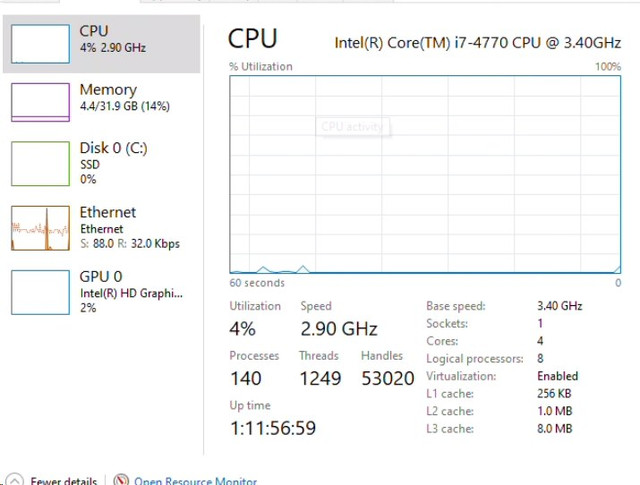
Task: Click the Up time value 1:11:56:59
Action: 273,428
